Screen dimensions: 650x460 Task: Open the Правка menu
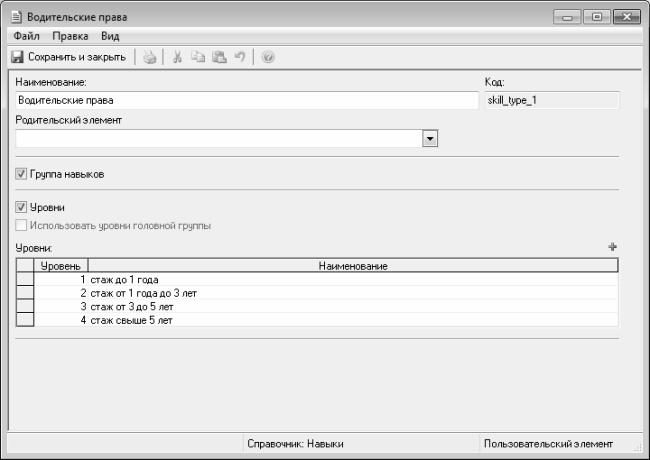click(70, 36)
